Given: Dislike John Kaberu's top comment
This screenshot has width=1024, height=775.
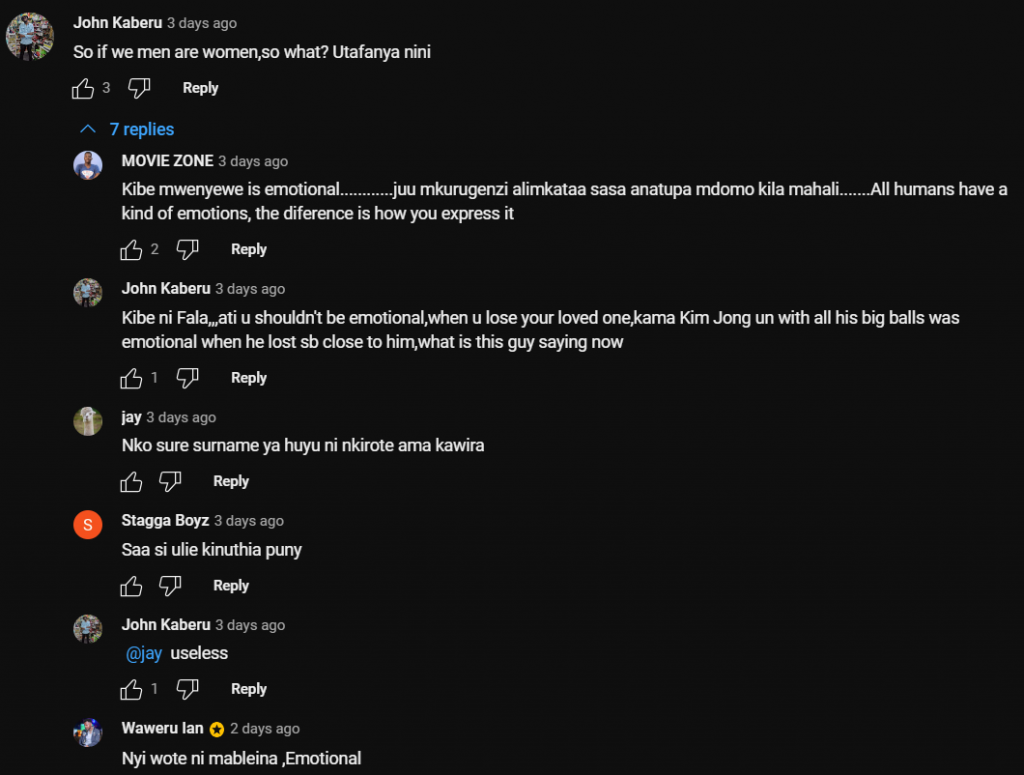Looking at the screenshot, I should coord(139,89).
